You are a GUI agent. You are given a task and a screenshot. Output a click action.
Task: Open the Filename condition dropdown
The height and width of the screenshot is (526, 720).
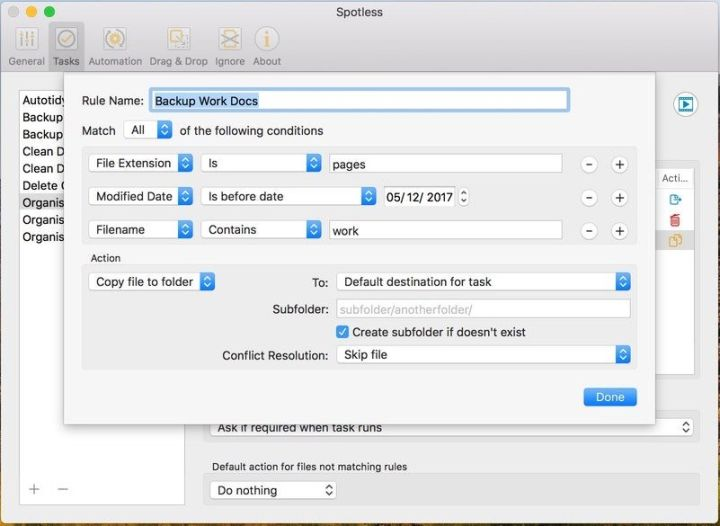click(x=141, y=229)
